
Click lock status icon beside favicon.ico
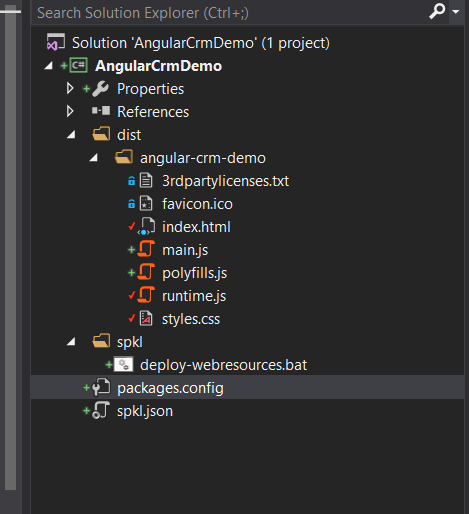(132, 204)
